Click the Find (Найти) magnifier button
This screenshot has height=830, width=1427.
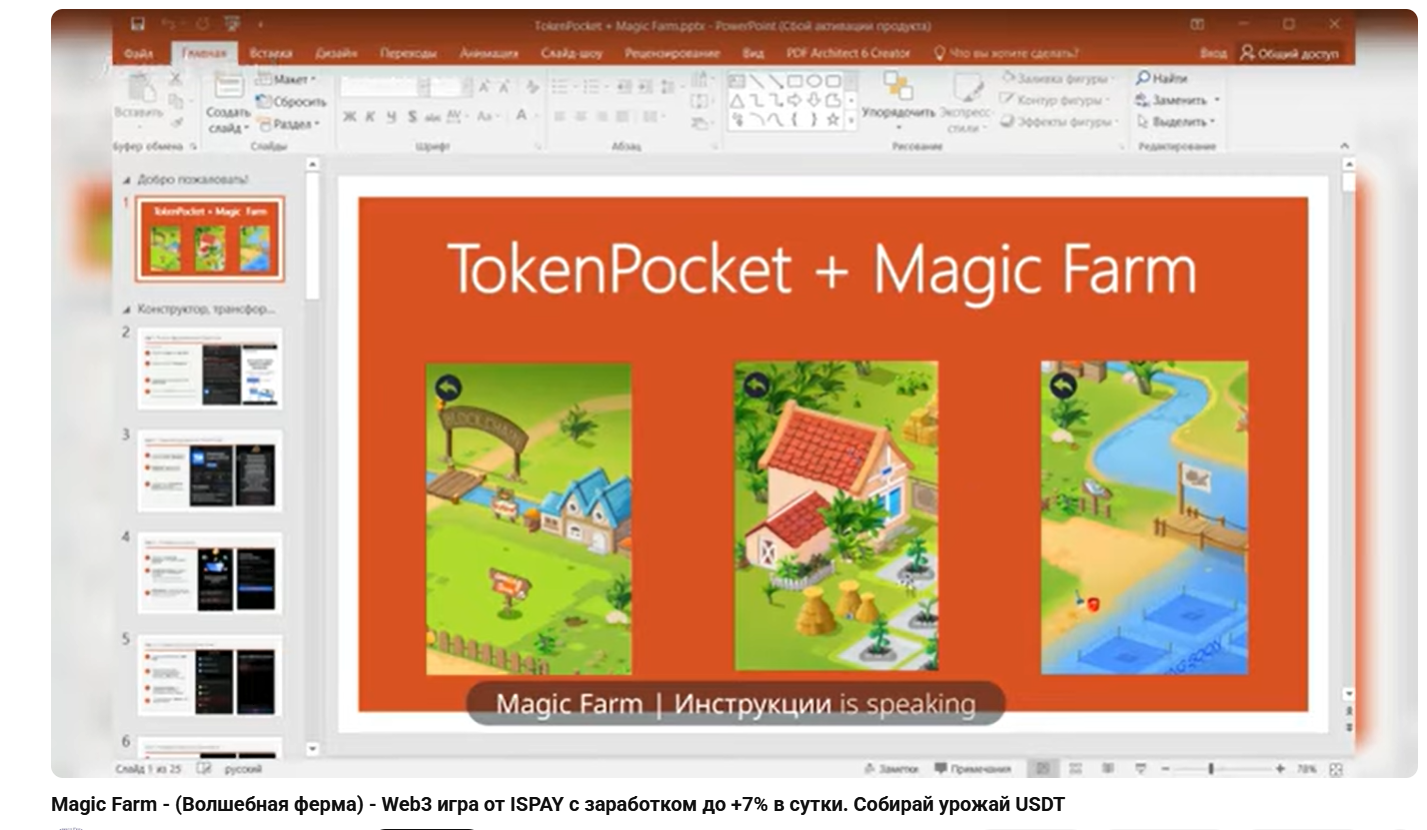(1161, 78)
